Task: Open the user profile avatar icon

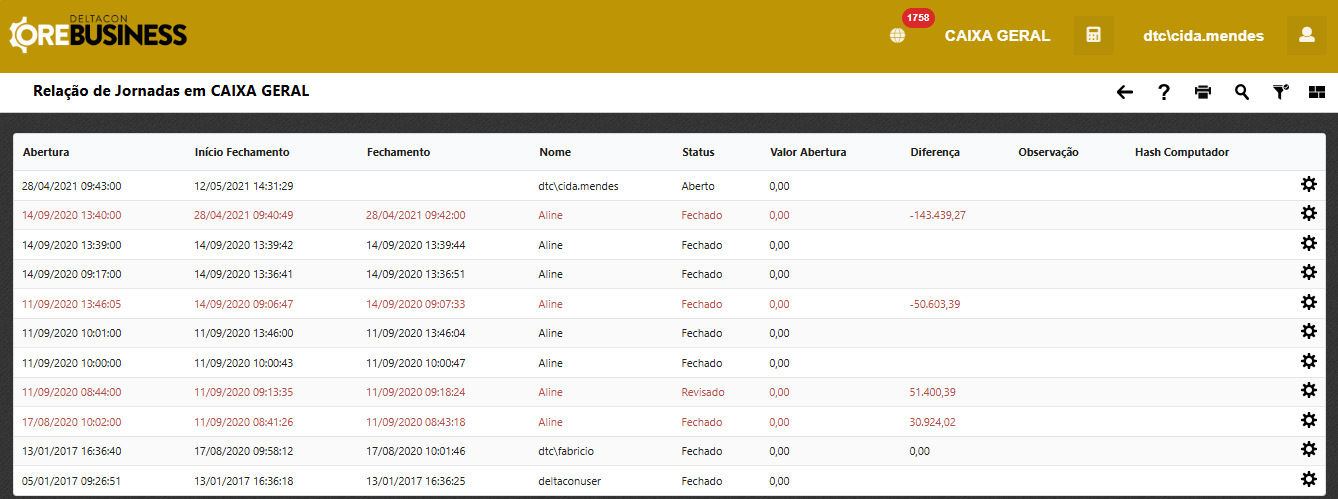Action: coord(1306,36)
